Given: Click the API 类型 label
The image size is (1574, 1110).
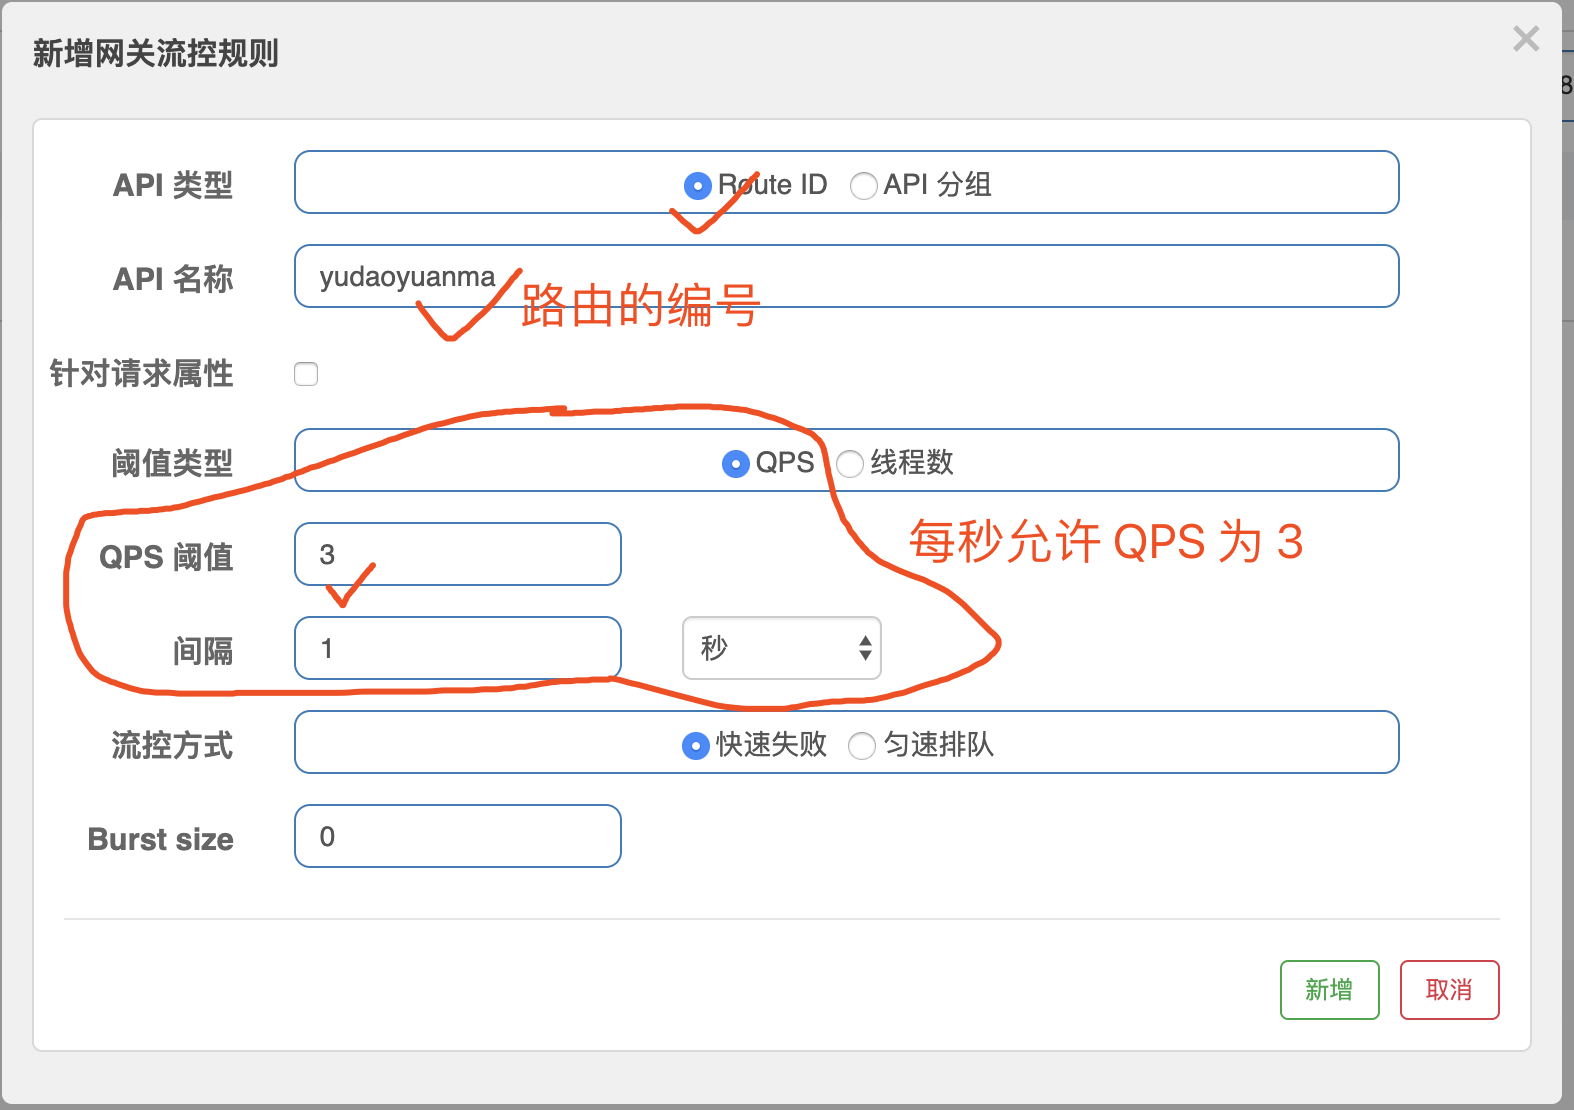Looking at the screenshot, I should (173, 185).
